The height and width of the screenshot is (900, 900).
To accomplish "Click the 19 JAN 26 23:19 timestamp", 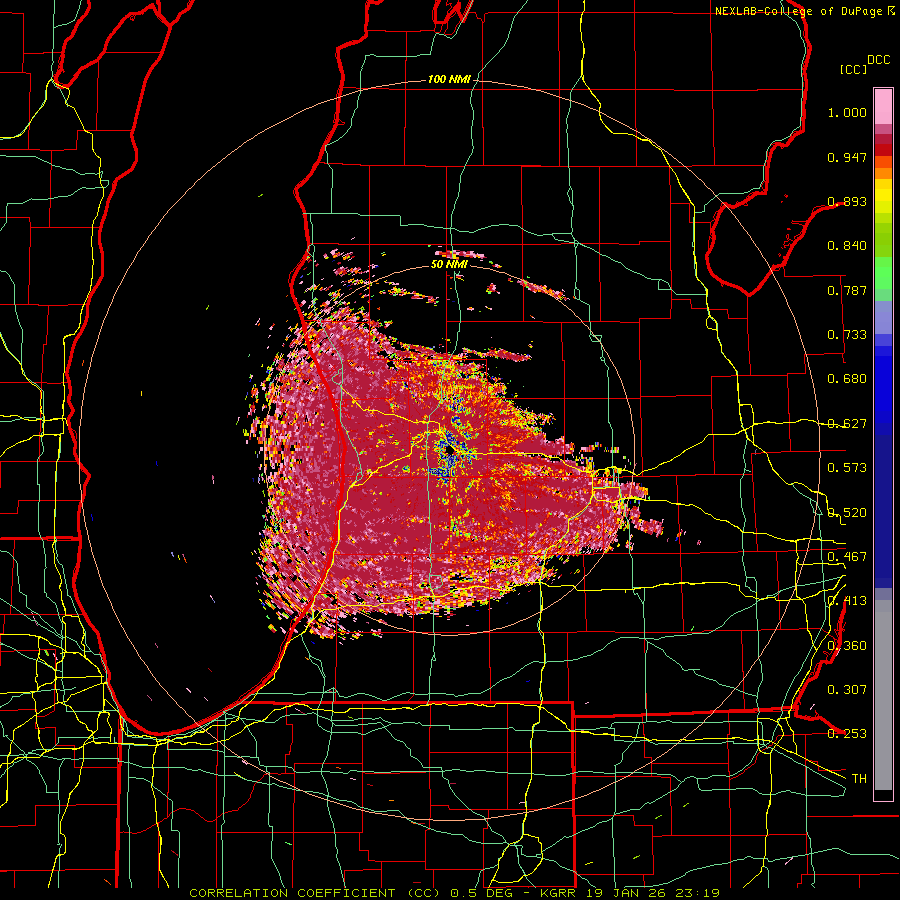I will coord(653,893).
